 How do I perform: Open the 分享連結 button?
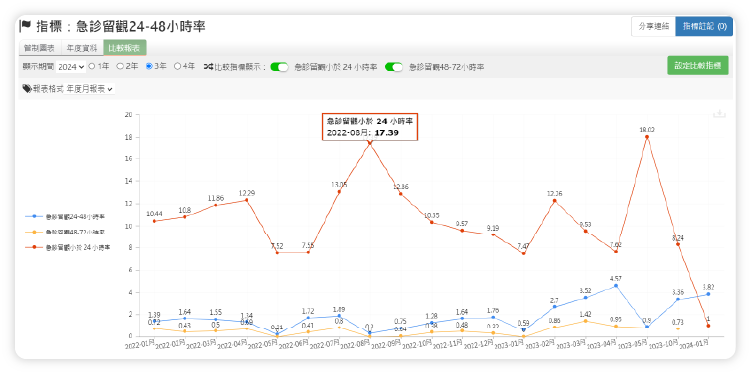pyautogui.click(x=653, y=27)
